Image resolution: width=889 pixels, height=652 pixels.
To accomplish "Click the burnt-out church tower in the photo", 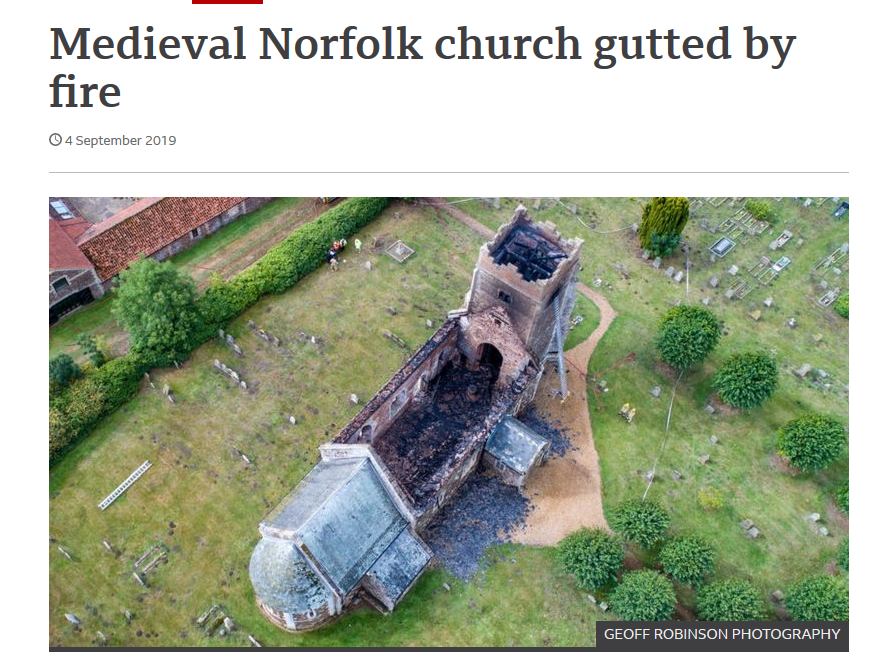I will [524, 278].
